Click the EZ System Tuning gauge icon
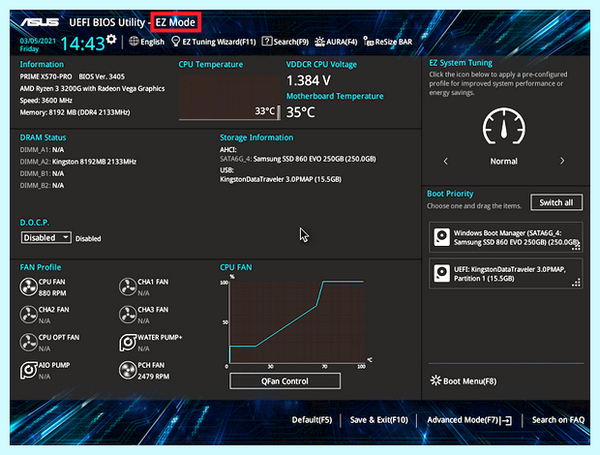 pyautogui.click(x=504, y=126)
